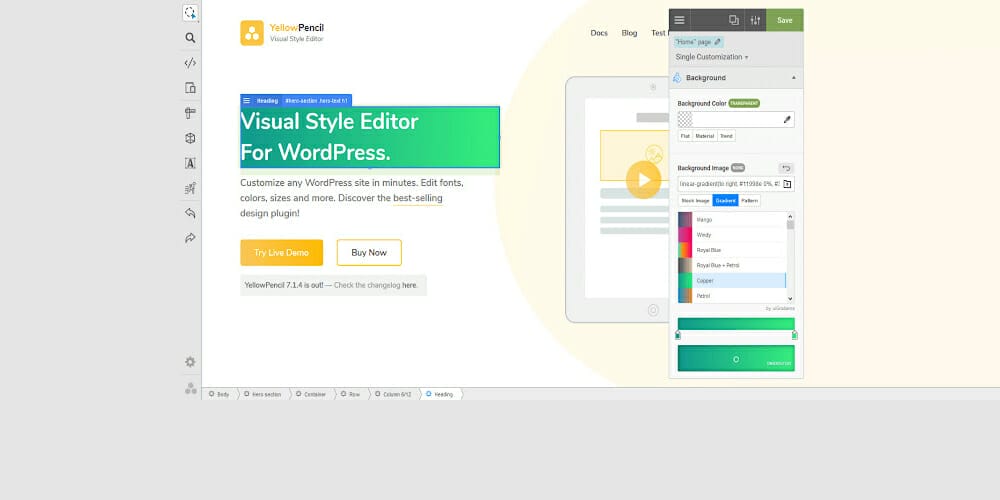This screenshot has width=1000, height=500.
Task: Select Body in the breadcrumb bar
Action: (x=219, y=394)
